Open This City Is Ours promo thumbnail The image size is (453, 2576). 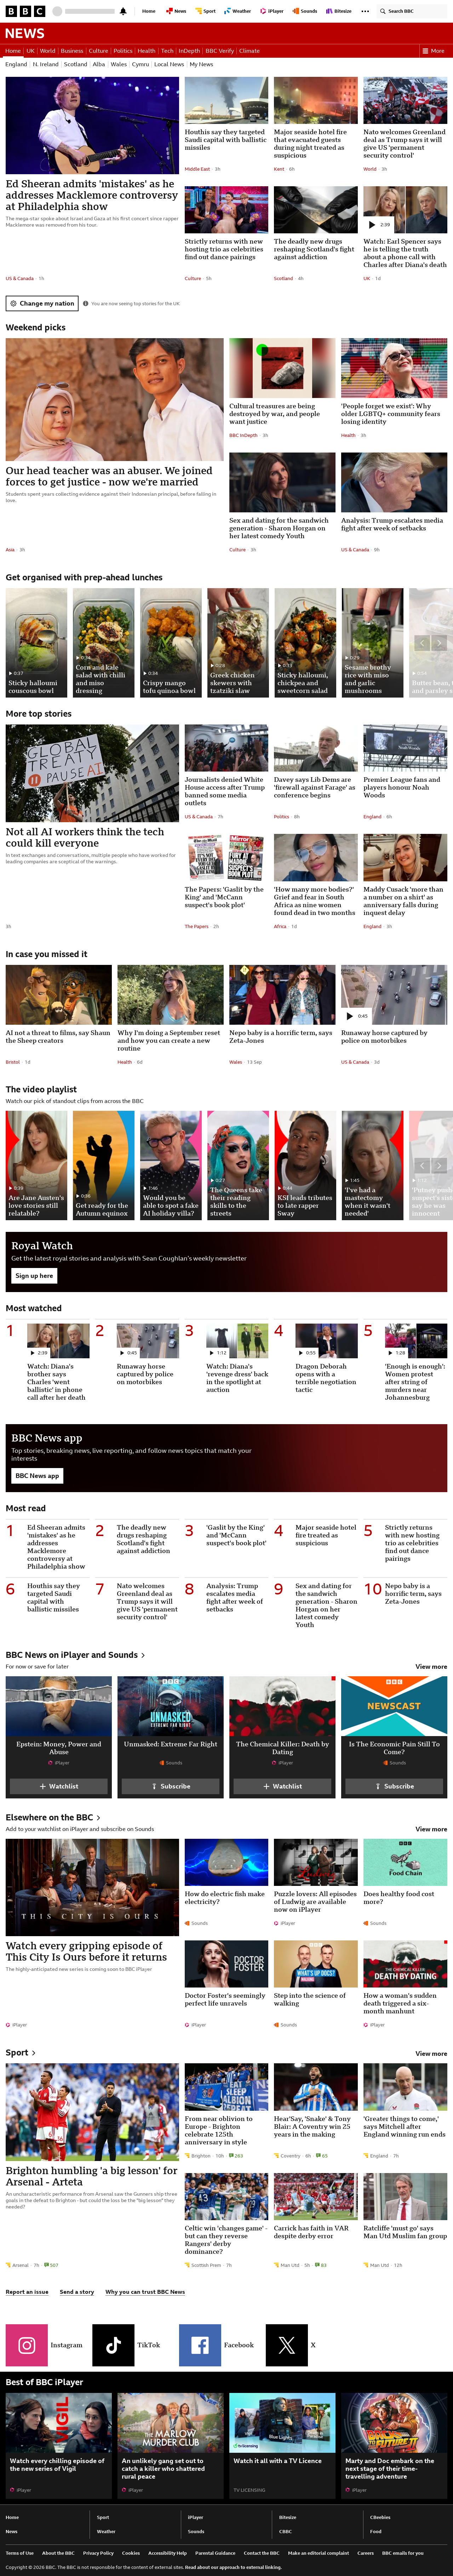92,1887
